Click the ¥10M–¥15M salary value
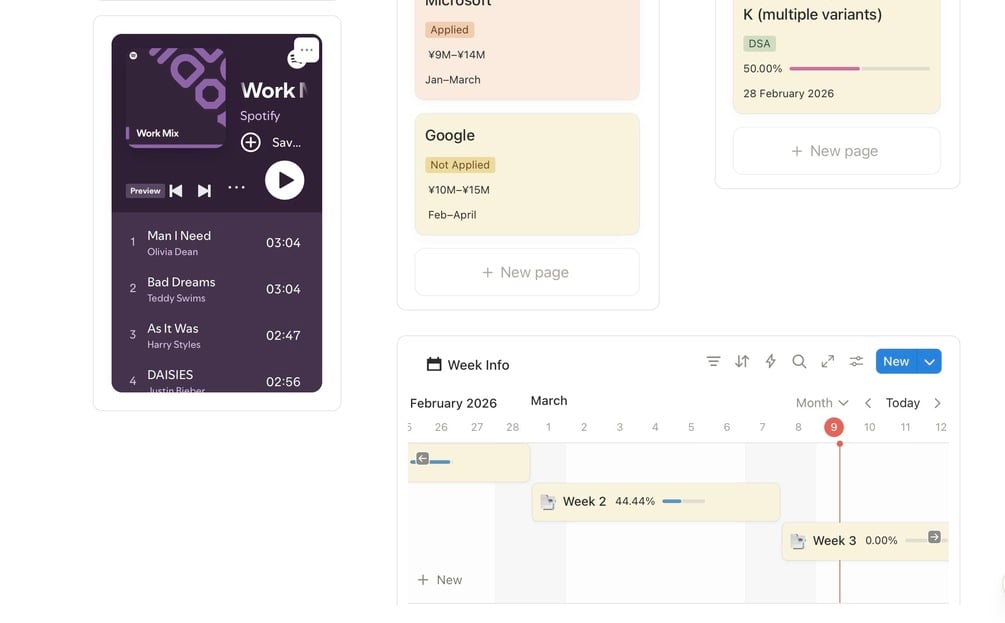The image size is (1005, 623). [459, 190]
